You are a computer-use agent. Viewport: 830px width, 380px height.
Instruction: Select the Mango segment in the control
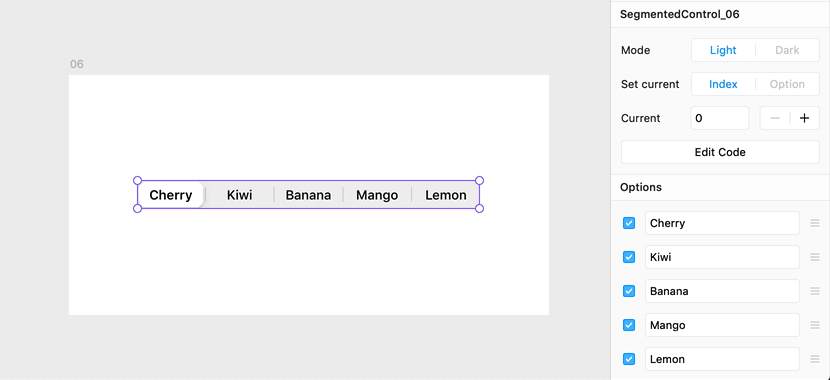(377, 195)
